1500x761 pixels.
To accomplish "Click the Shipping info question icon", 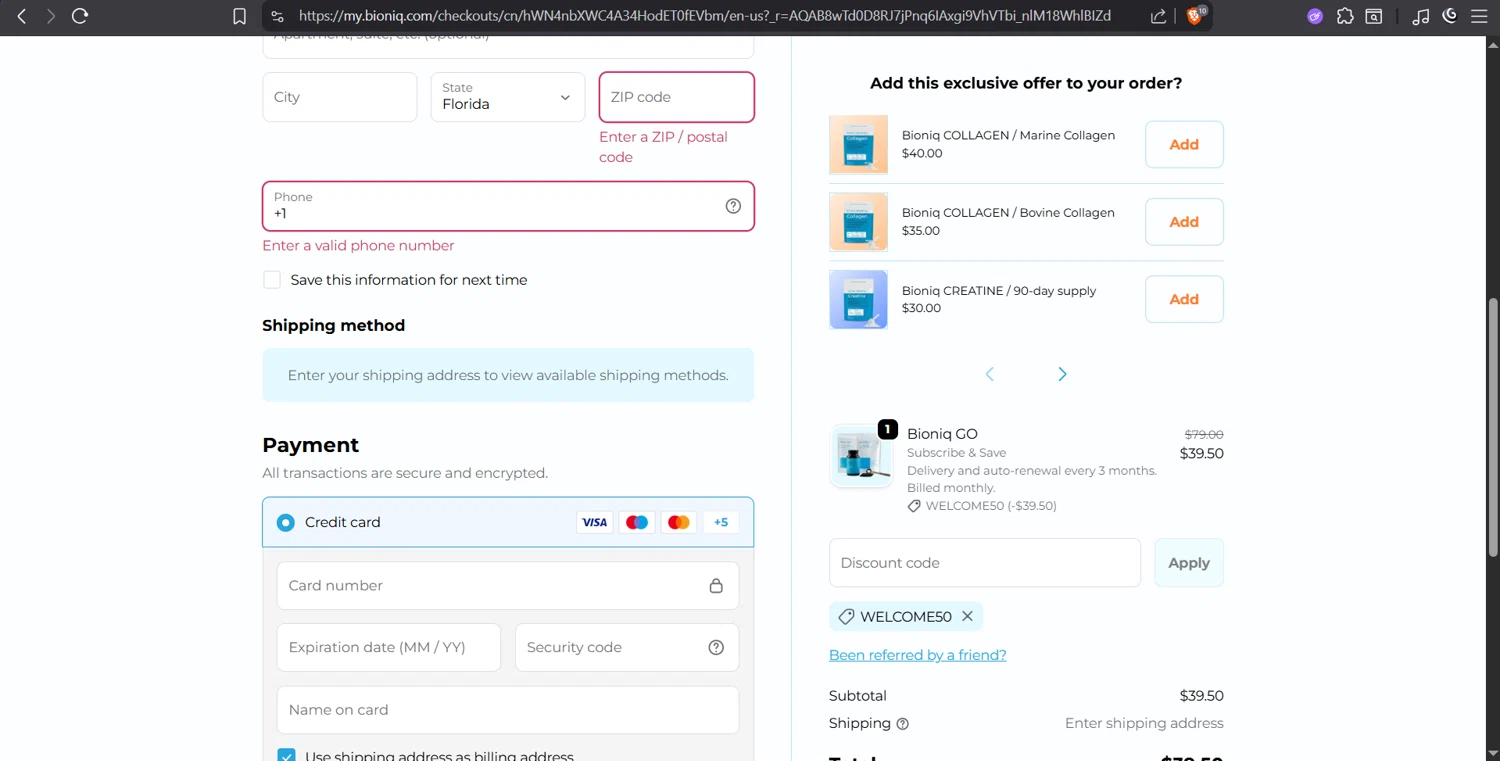I will 902,724.
